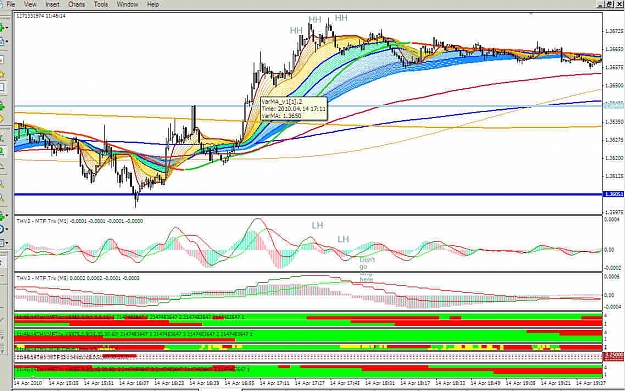The image size is (625, 391).
Task: Click the 1.36350 price scale value
Action: [x=614, y=122]
